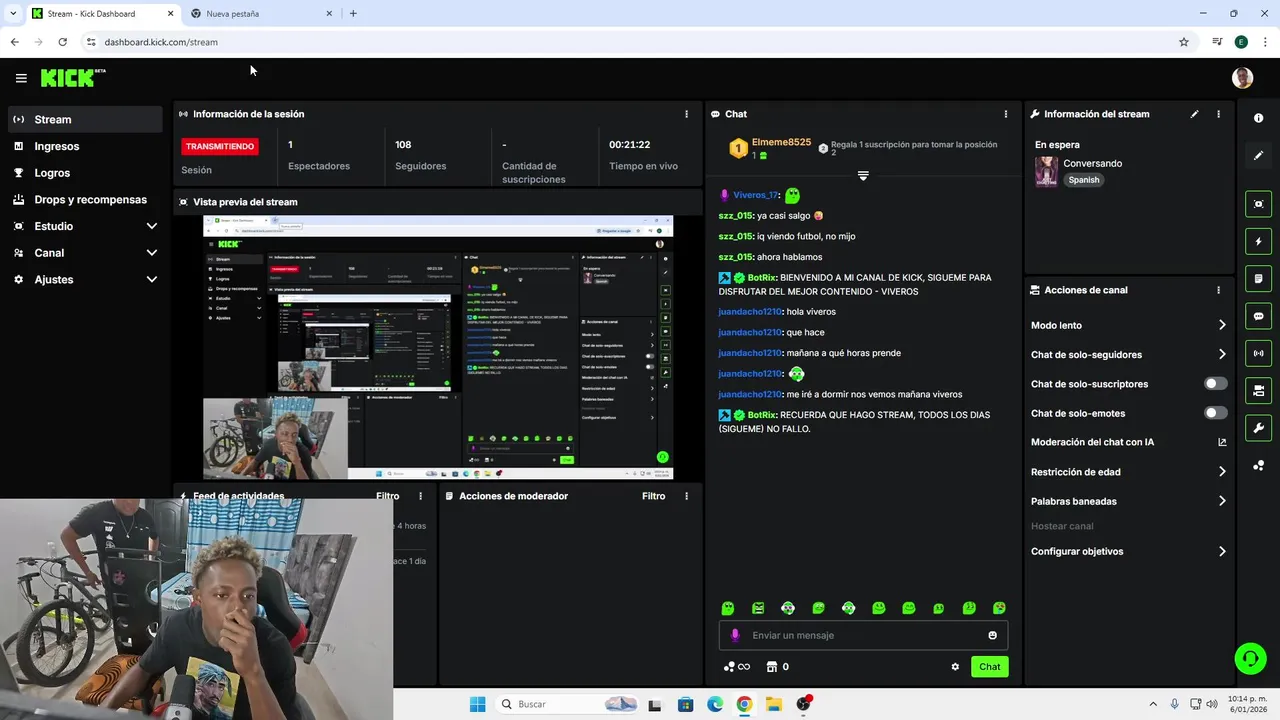Open AI chat moderation external link icon
This screenshot has height=720, width=1280.
(1222, 442)
